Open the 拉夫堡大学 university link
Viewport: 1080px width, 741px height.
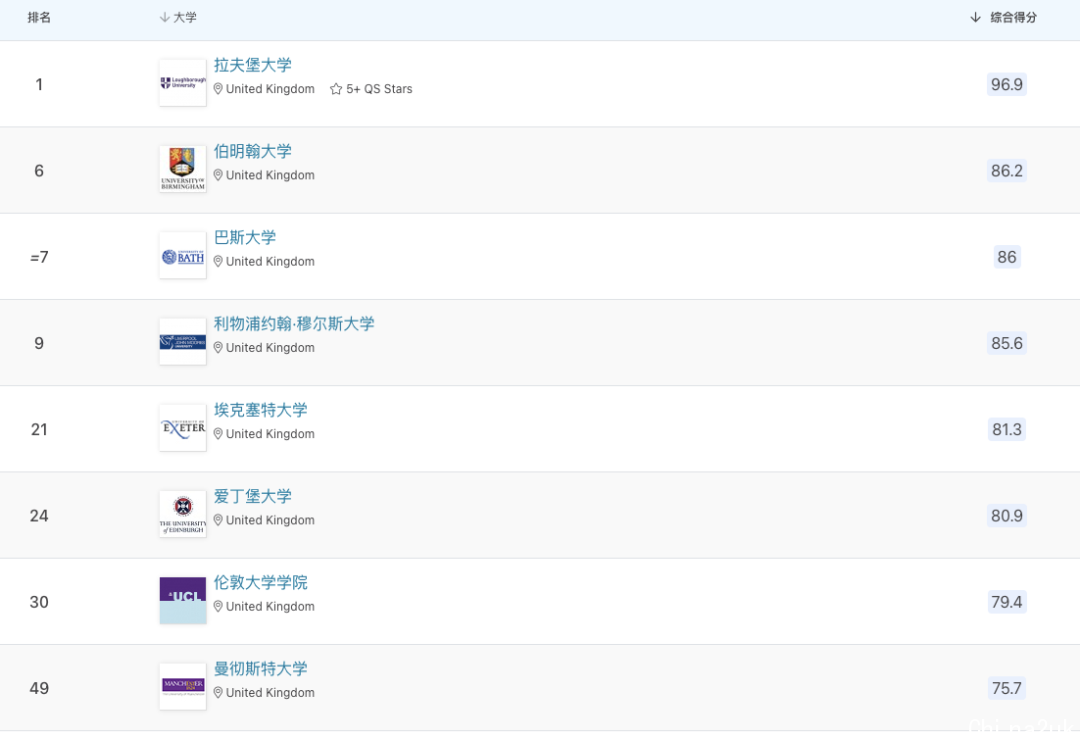coord(253,65)
